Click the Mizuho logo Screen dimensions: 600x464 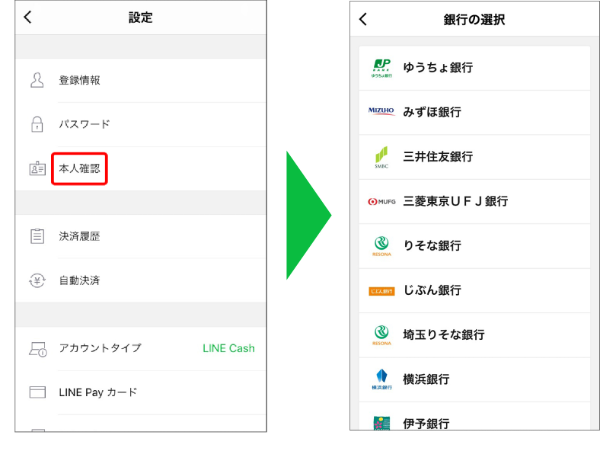(x=381, y=112)
